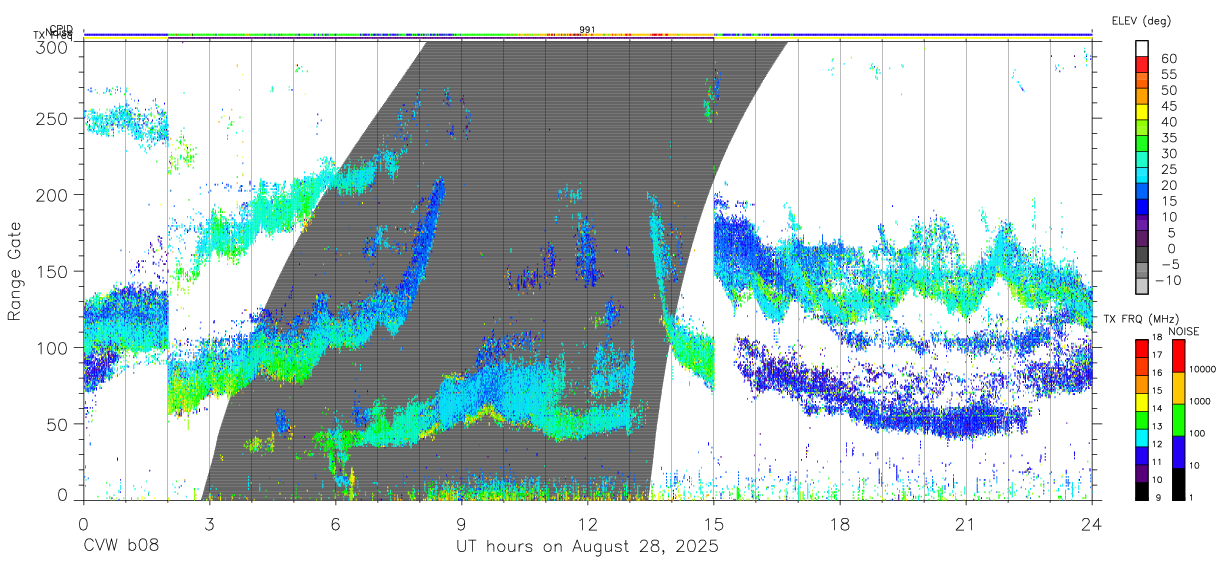The height and width of the screenshot is (567, 1228).
Task: Click the "ELEV (deg)" color bar title
Action: point(1141,21)
